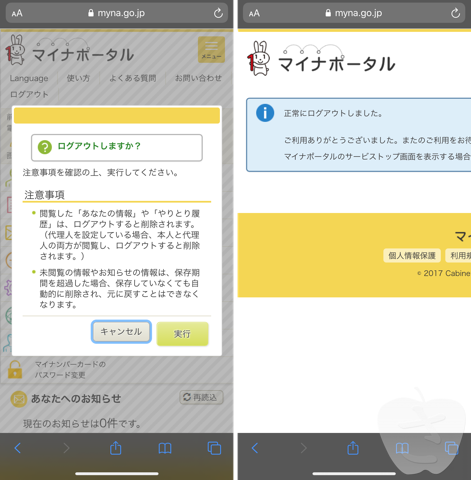Open the yellow メニュー hamburger button
Viewport: 471px width, 480px height.
211,50
